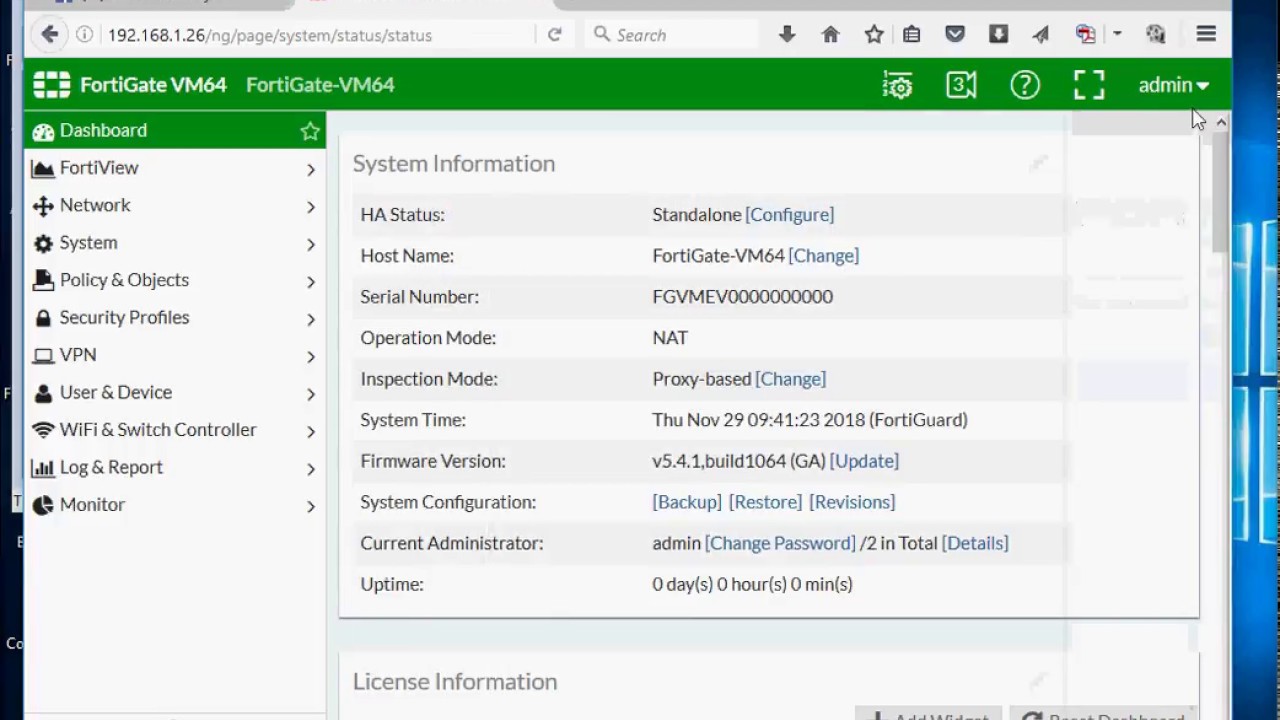
Task: Expand the Log & Report section
Action: click(110, 467)
